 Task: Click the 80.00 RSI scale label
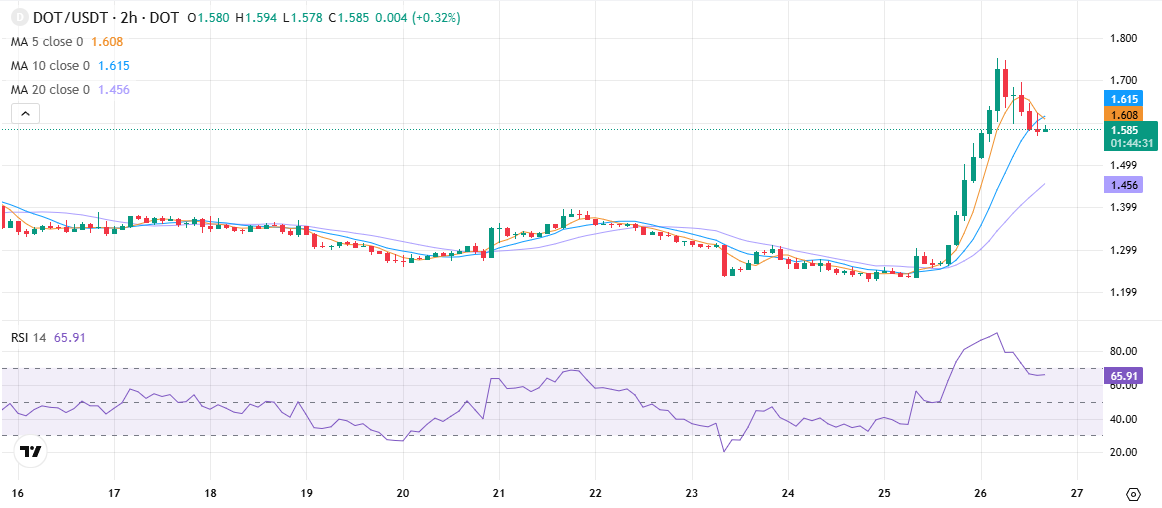pyautogui.click(x=1122, y=351)
